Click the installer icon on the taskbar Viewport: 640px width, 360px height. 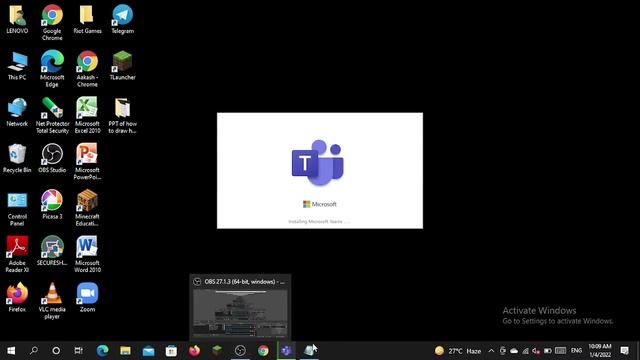(x=309, y=351)
